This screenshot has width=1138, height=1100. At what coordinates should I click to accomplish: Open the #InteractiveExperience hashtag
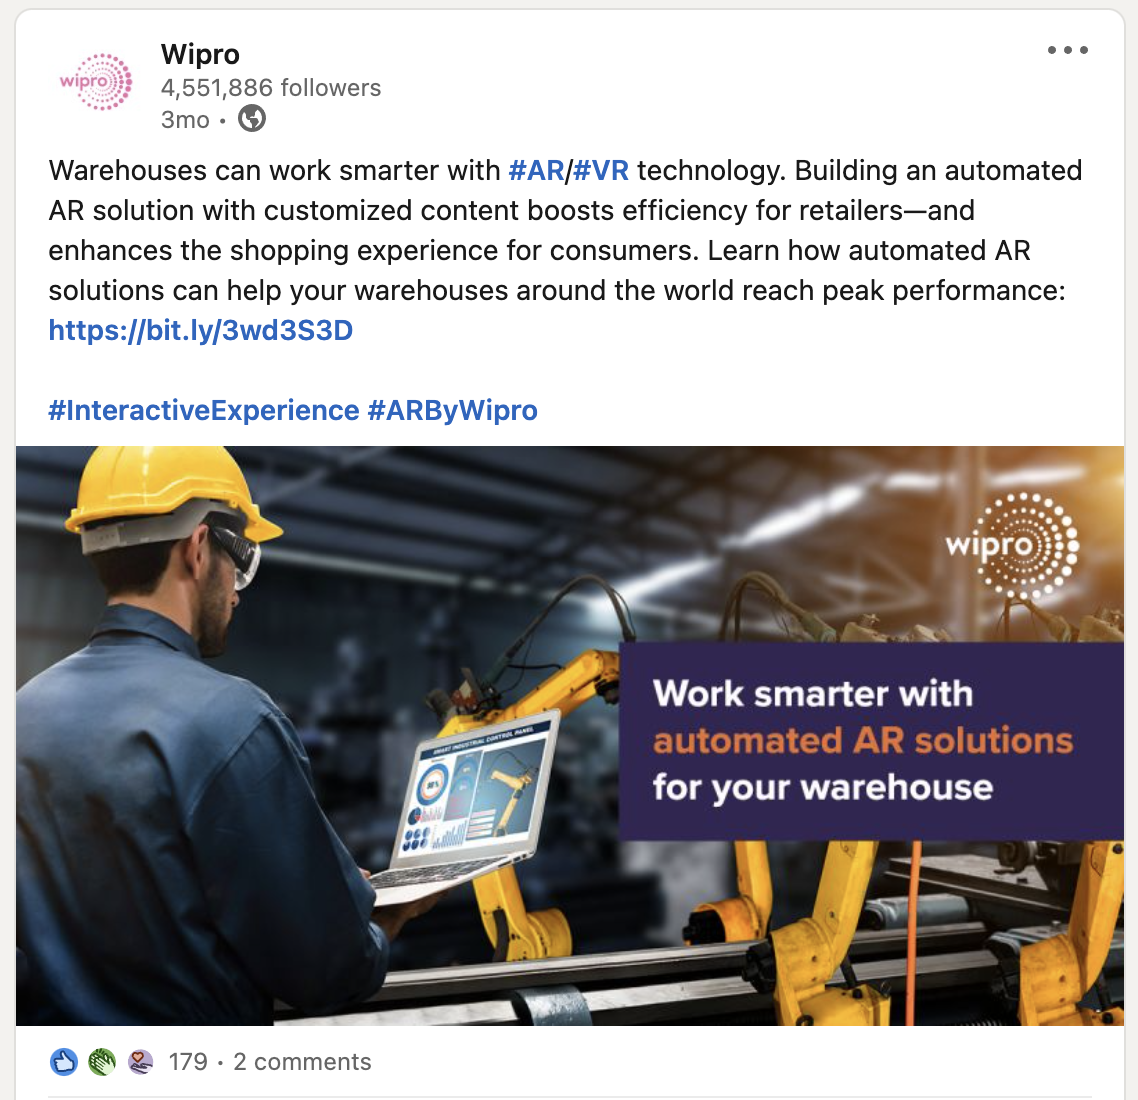[204, 410]
